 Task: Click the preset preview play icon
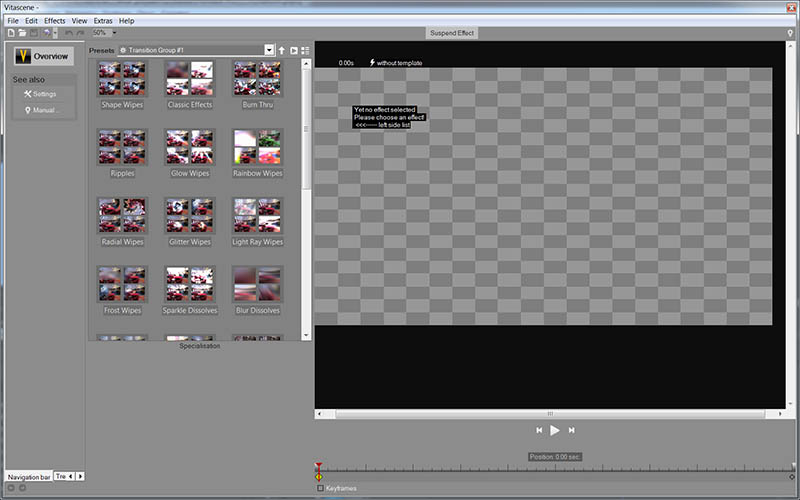pos(294,50)
